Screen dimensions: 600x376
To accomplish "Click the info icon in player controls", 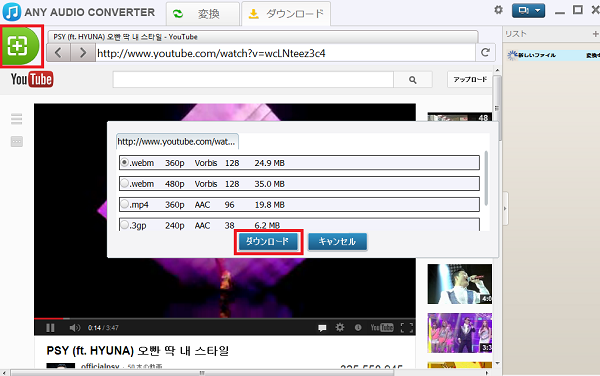I will click(x=358, y=327).
